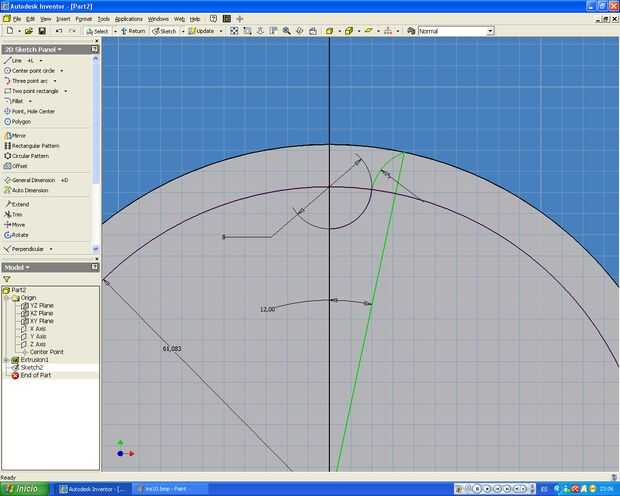This screenshot has height=496, width=620.
Task: Select the Trim tool
Action: [13, 214]
